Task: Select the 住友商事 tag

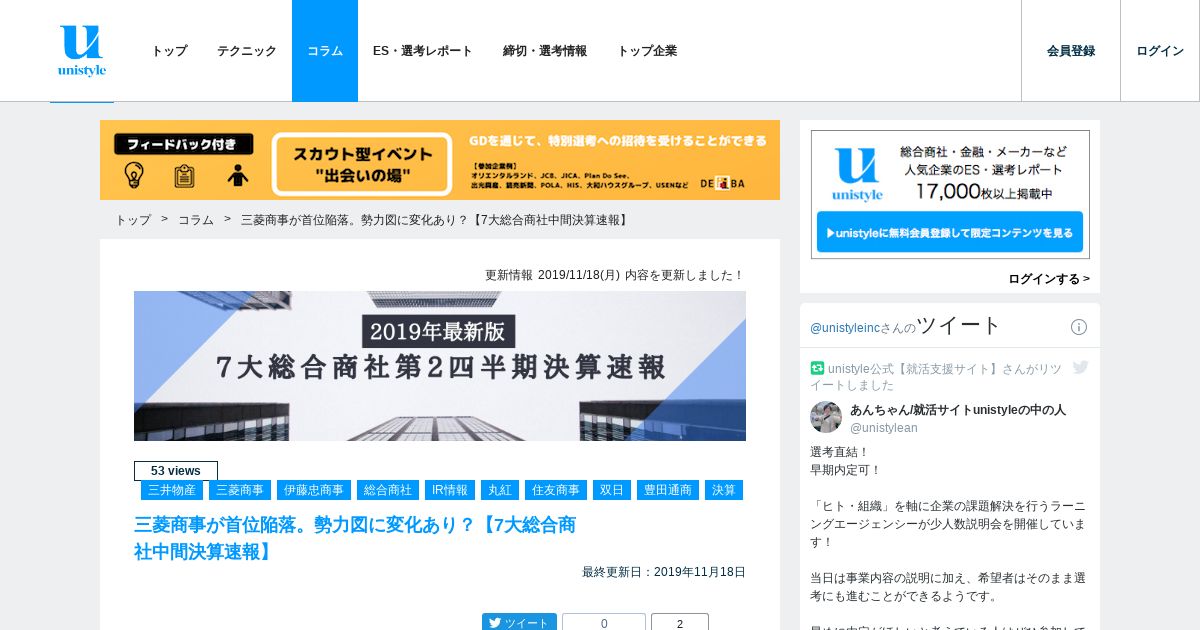Action: 556,490
